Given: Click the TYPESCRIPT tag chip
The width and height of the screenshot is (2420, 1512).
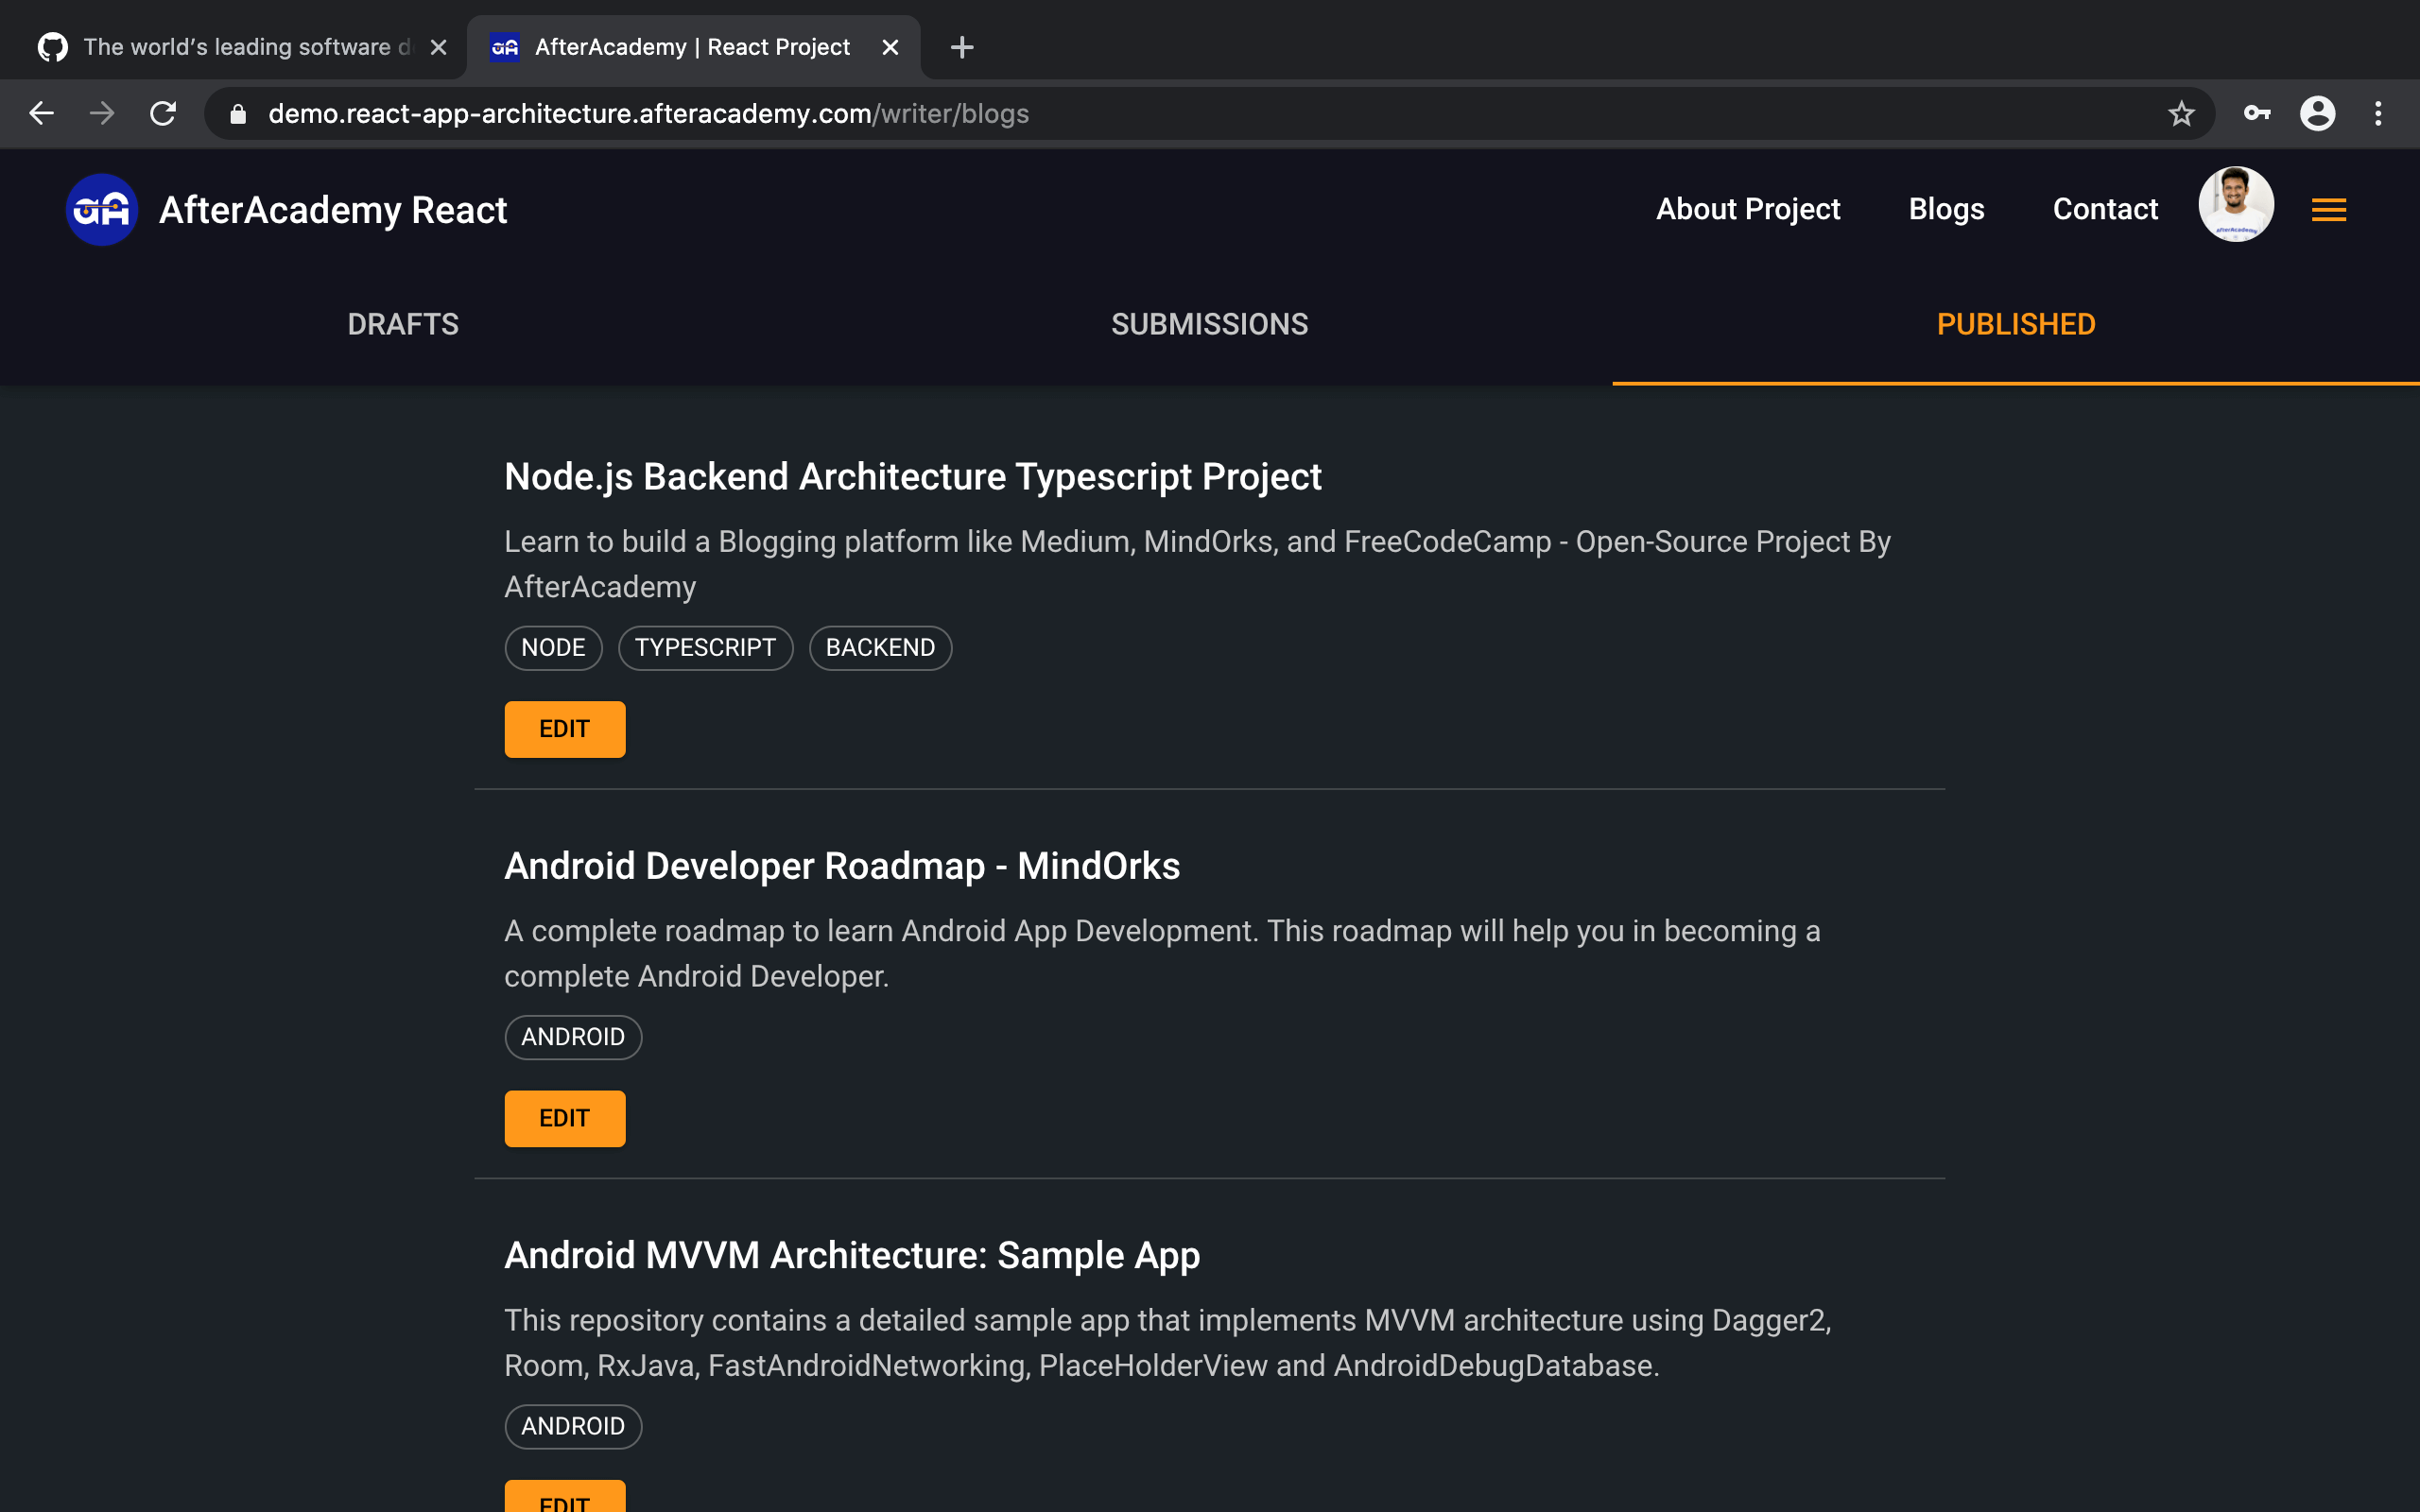Looking at the screenshot, I should pos(705,648).
